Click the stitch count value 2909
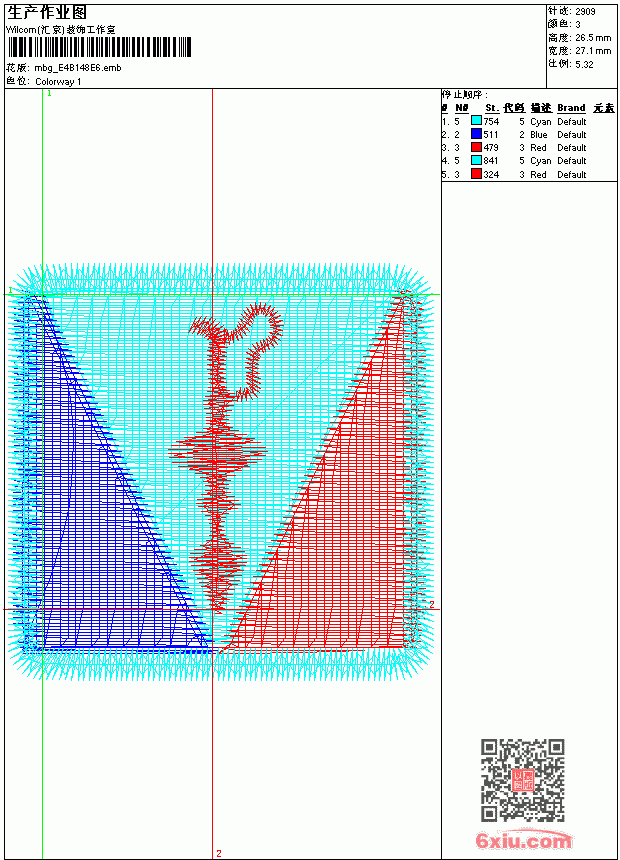 pyautogui.click(x=585, y=11)
